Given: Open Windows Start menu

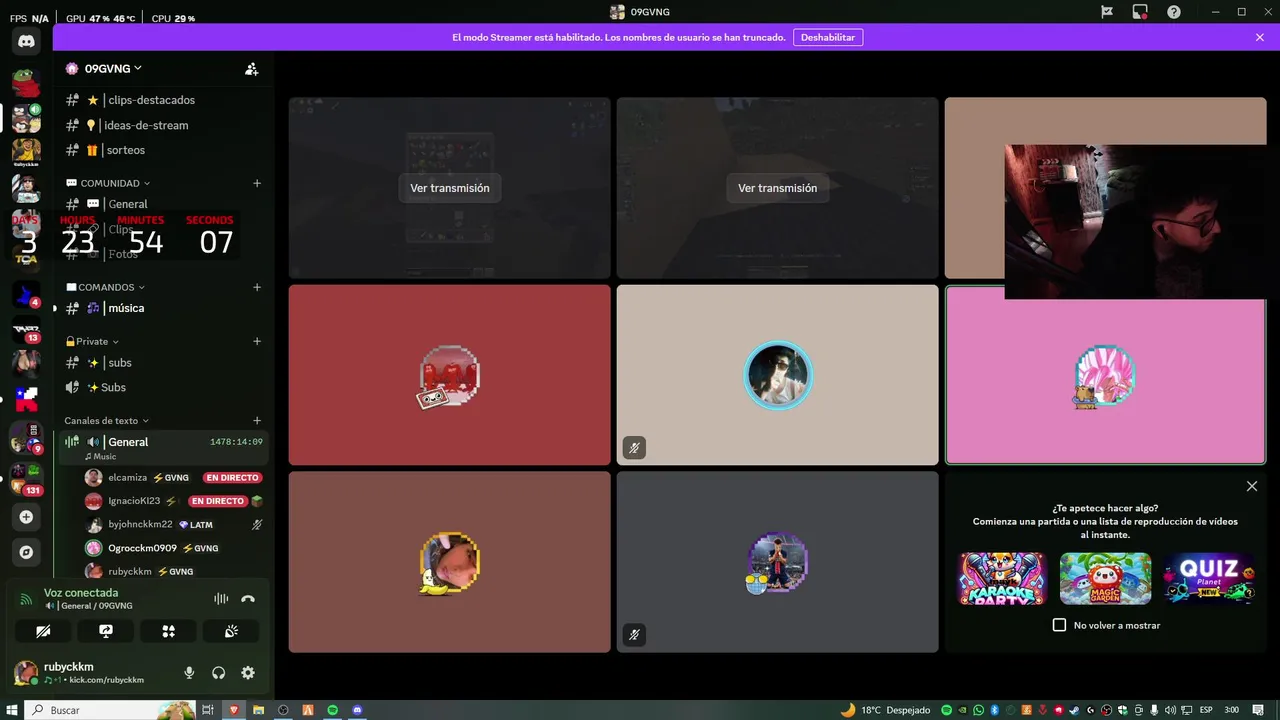Looking at the screenshot, I should tap(11, 710).
